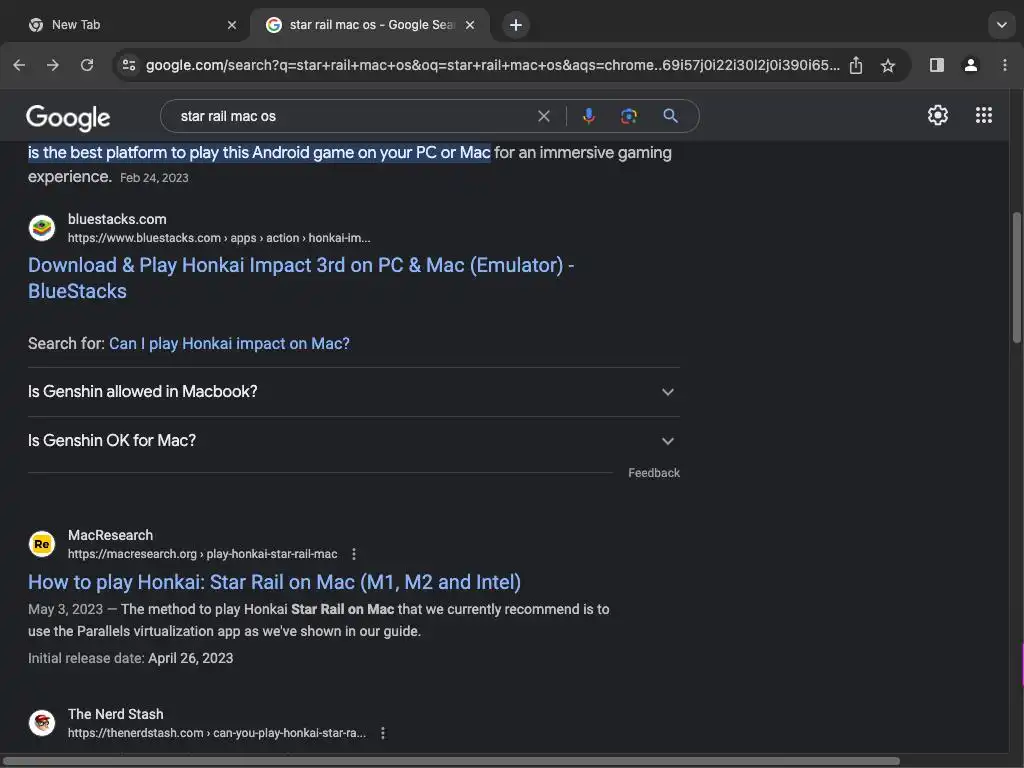Open Google quick settings gear
The width and height of the screenshot is (1024, 768).
pyautogui.click(x=938, y=116)
